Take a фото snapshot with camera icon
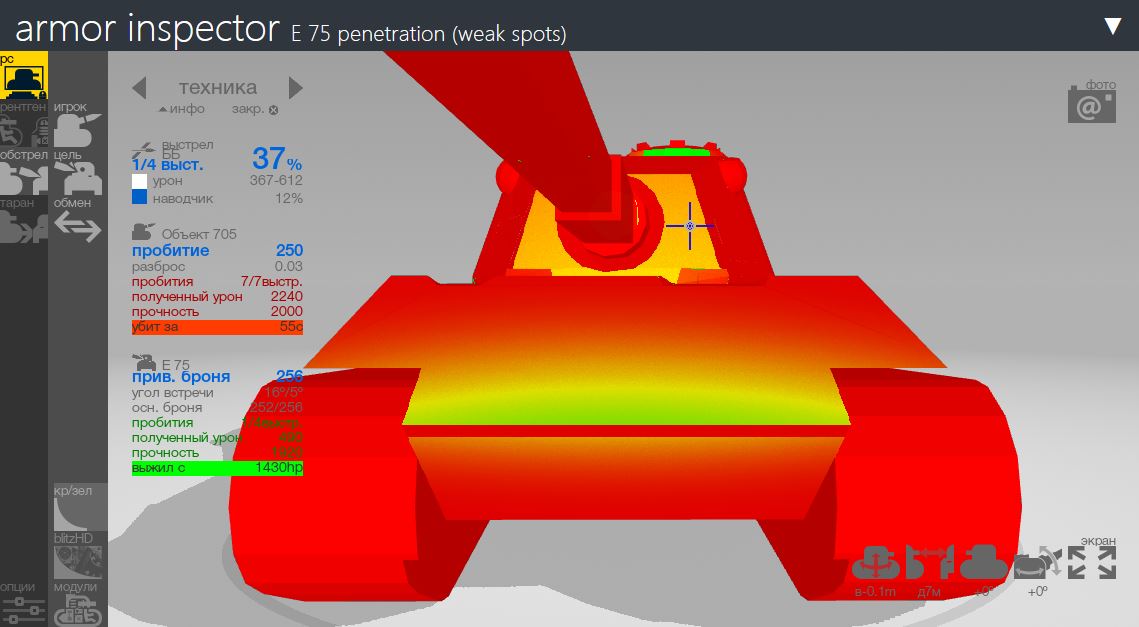 tap(1092, 106)
